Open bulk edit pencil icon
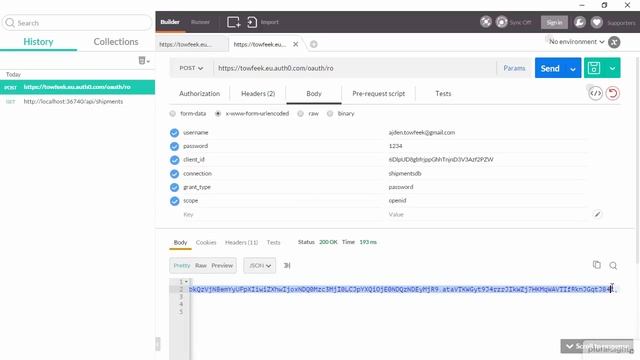Viewport: 640px width, 360px height. pyautogui.click(x=597, y=214)
